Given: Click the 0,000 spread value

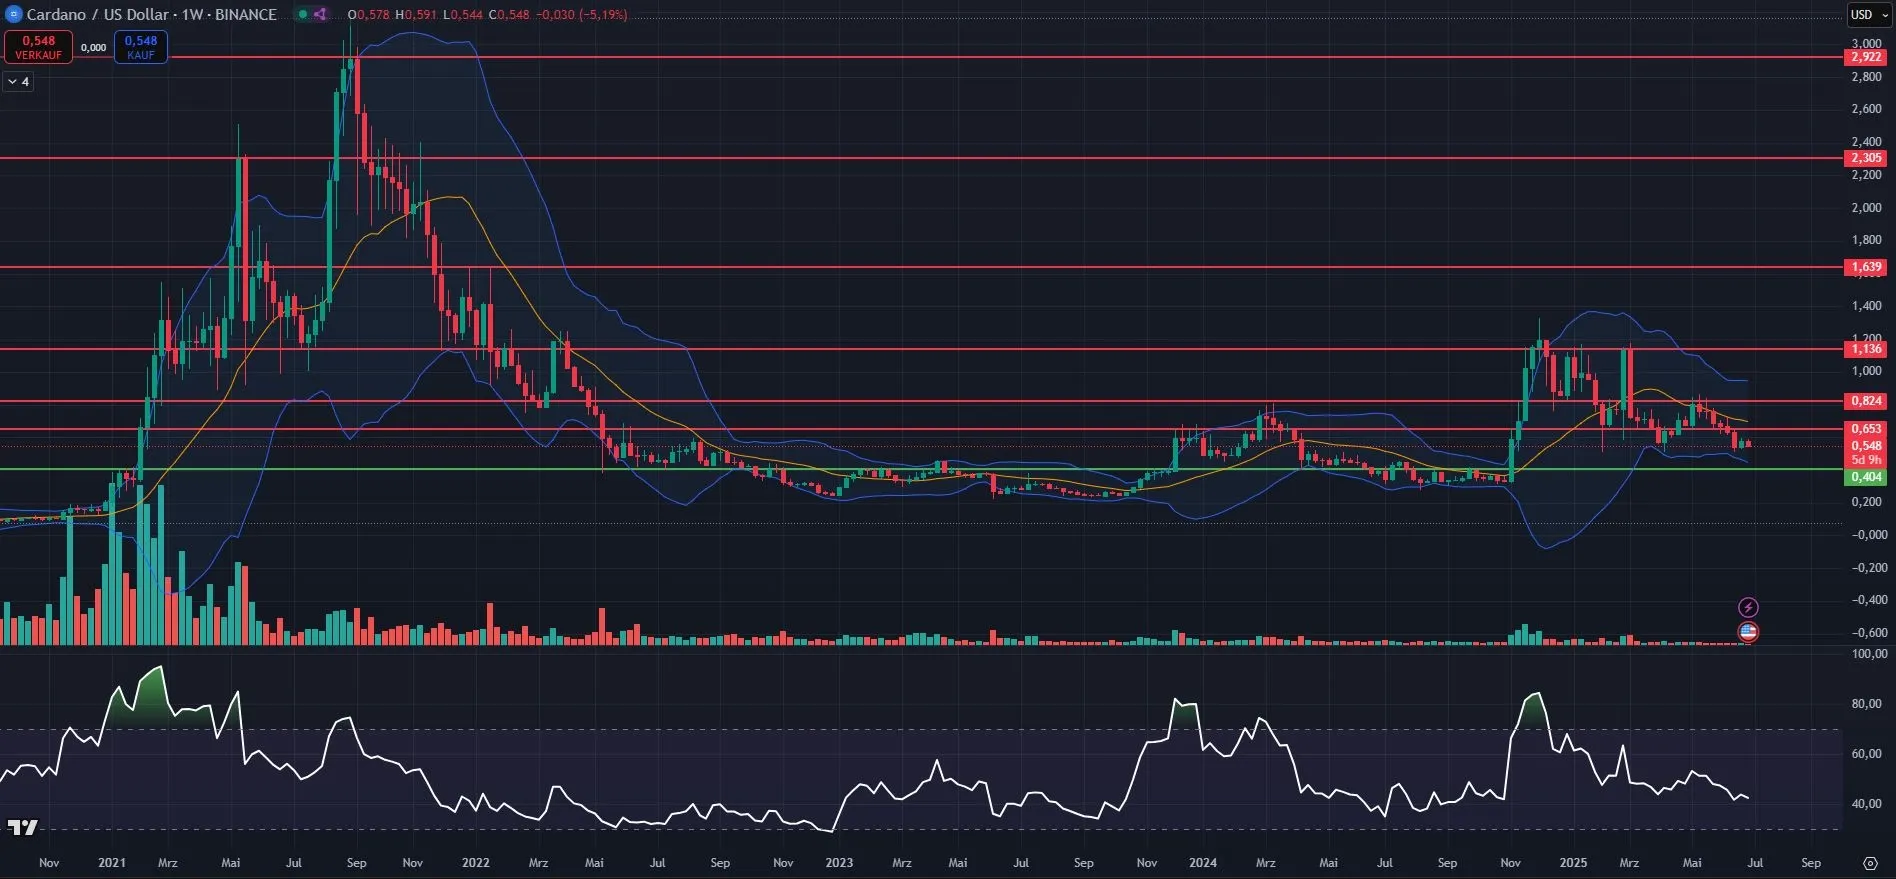Looking at the screenshot, I should (x=93, y=47).
